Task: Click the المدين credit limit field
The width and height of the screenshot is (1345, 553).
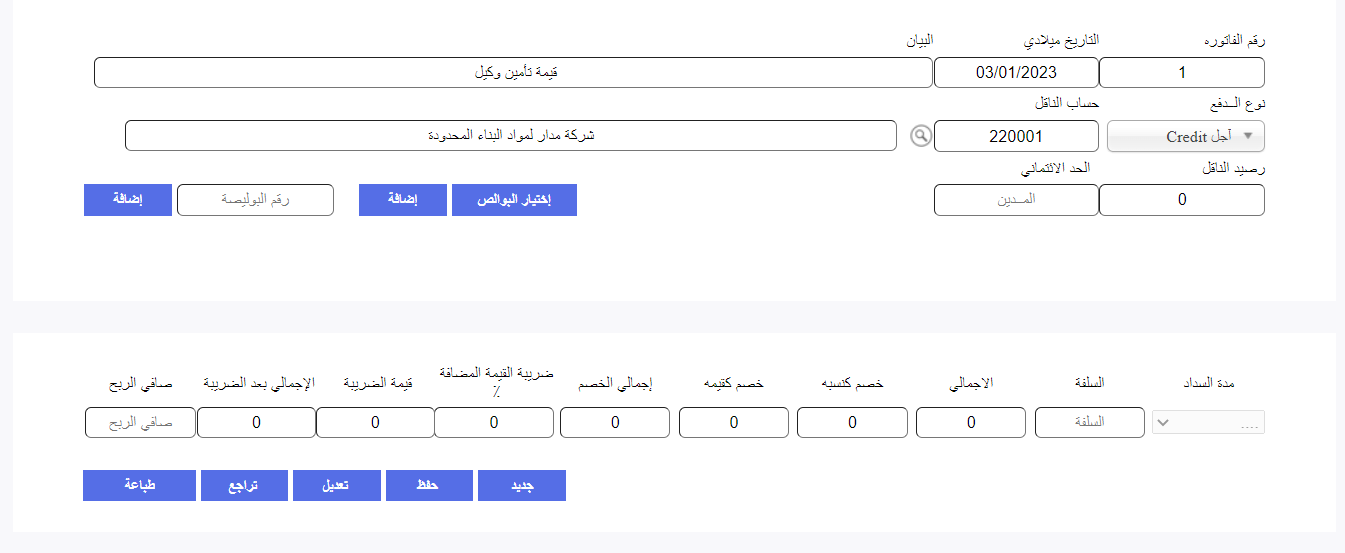Action: (x=1016, y=200)
